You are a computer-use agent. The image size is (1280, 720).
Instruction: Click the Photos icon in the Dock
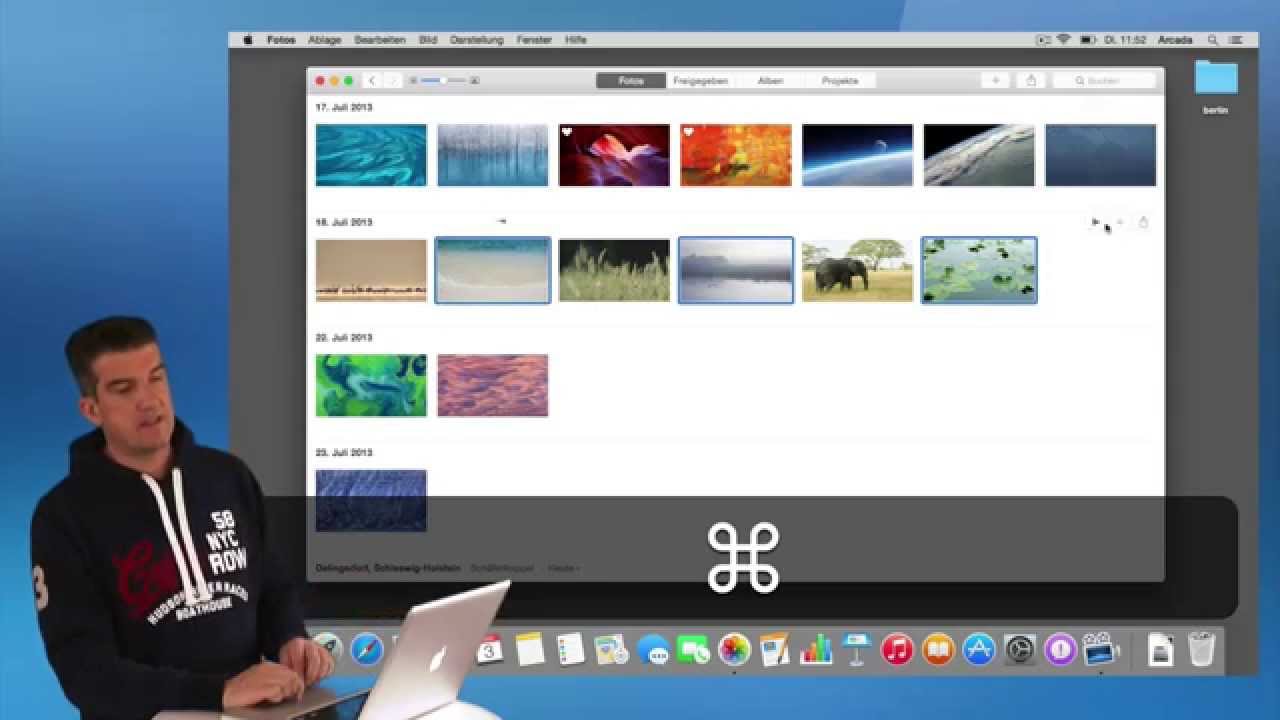(x=735, y=650)
